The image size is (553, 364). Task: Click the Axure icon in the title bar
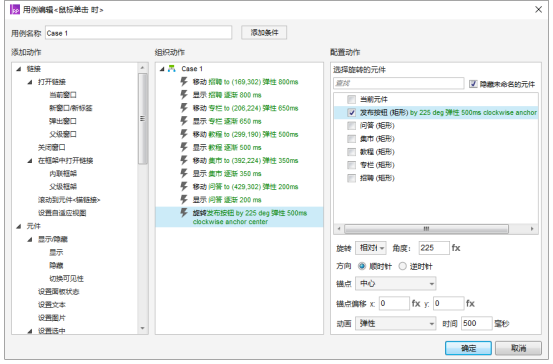pyautogui.click(x=15, y=9)
